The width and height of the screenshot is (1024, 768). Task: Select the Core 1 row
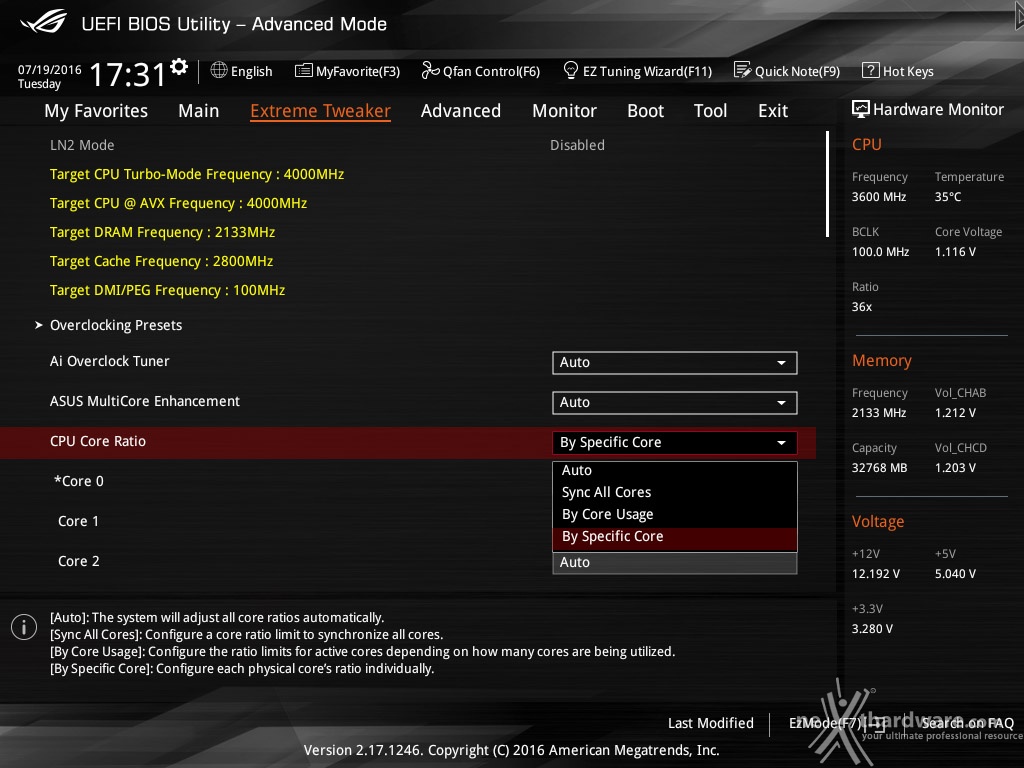78,521
